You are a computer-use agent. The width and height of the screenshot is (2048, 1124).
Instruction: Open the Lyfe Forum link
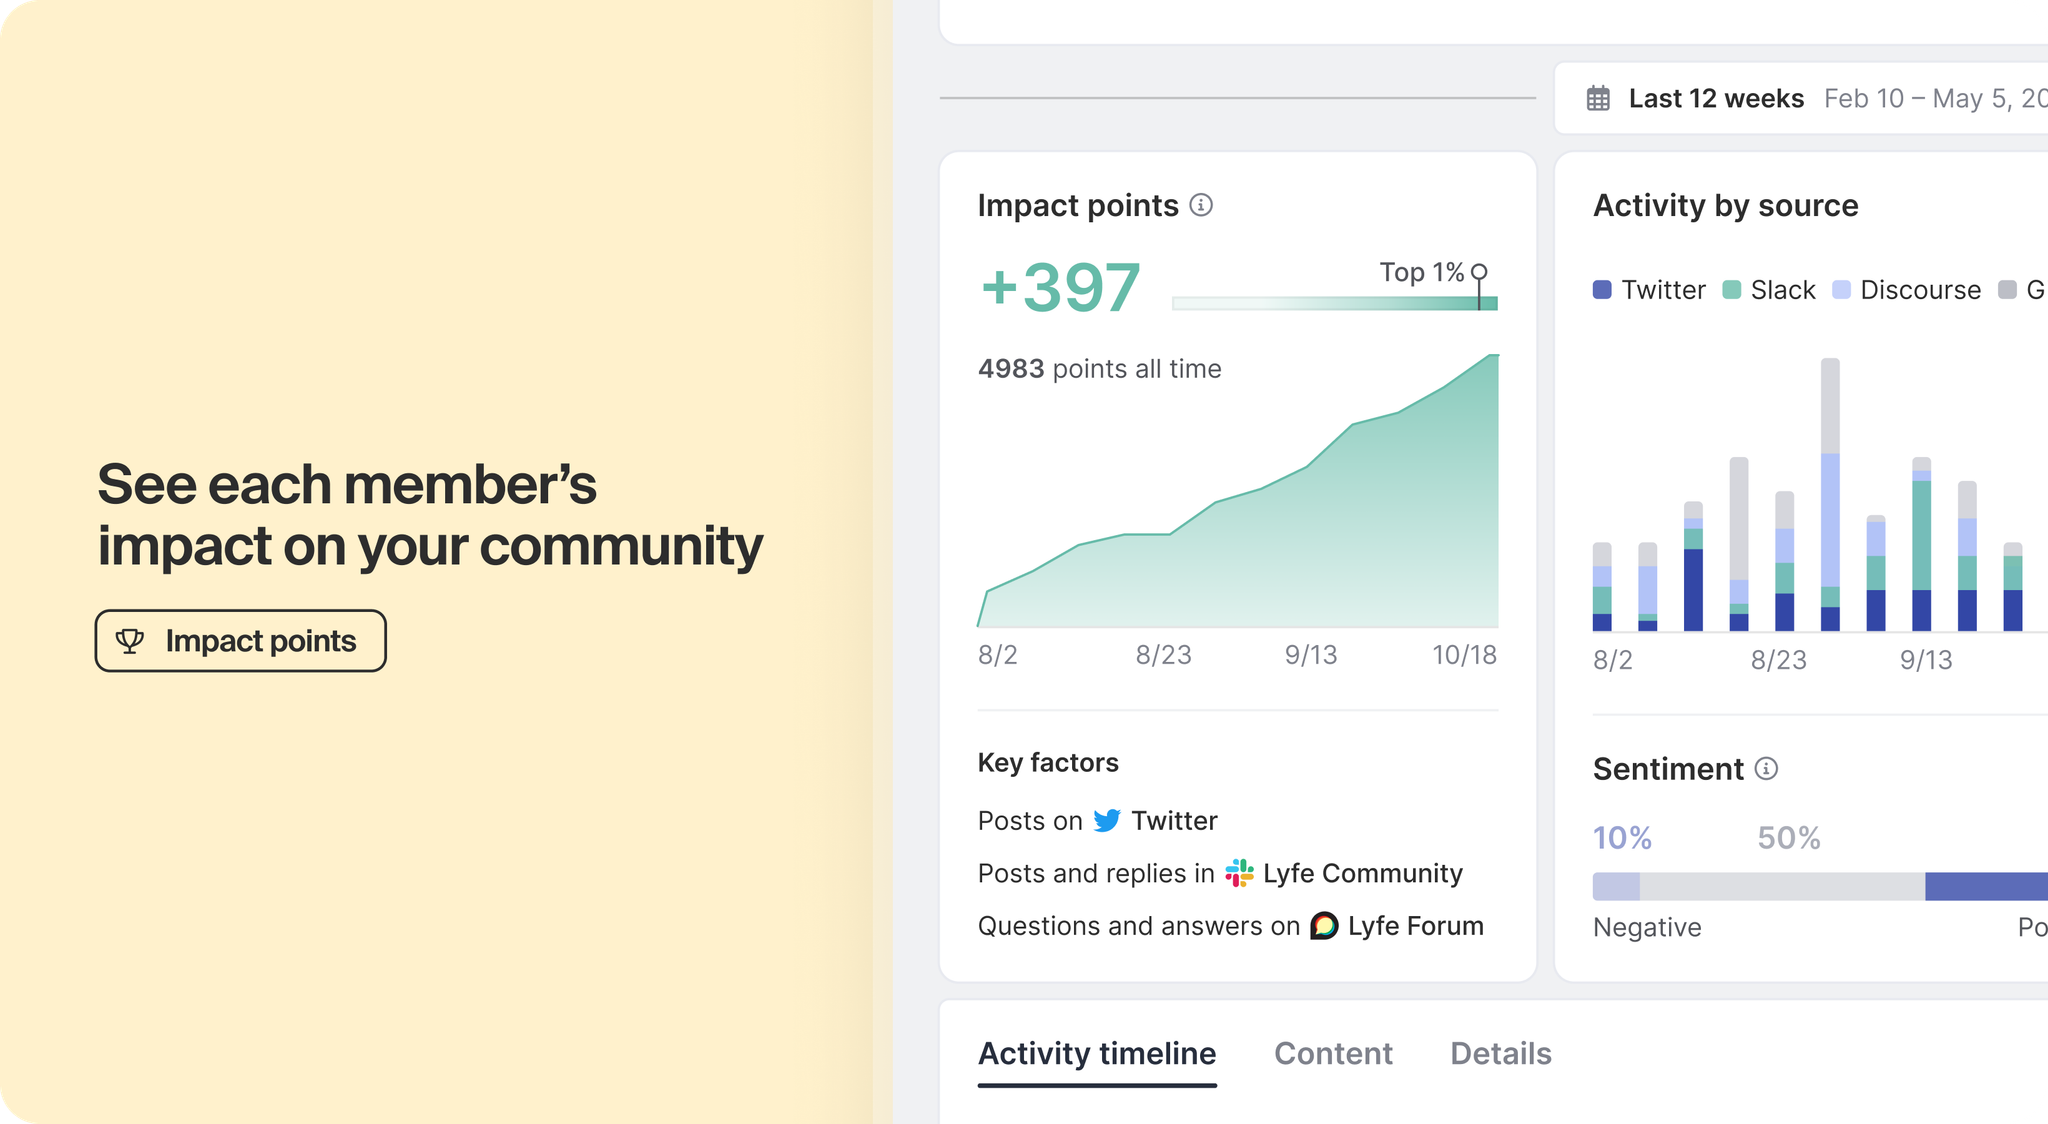pyautogui.click(x=1415, y=926)
